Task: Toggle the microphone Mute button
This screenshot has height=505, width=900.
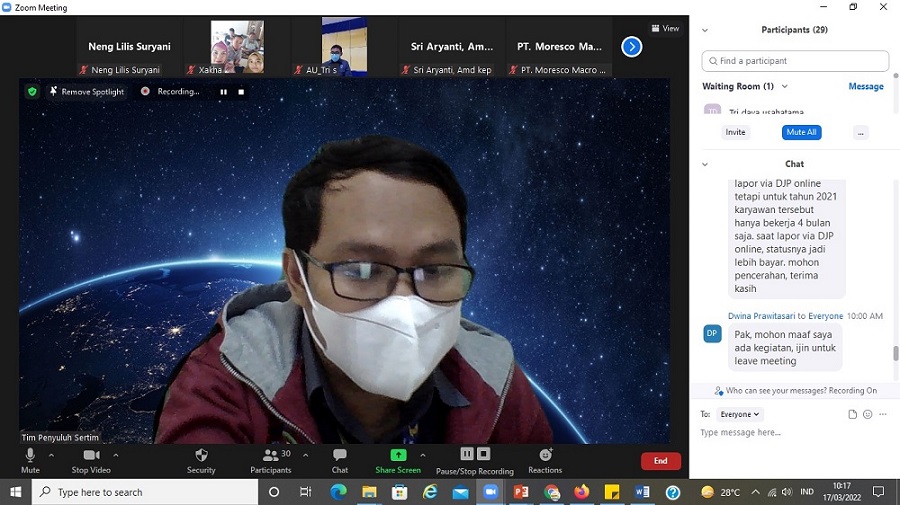Action: click(30, 460)
